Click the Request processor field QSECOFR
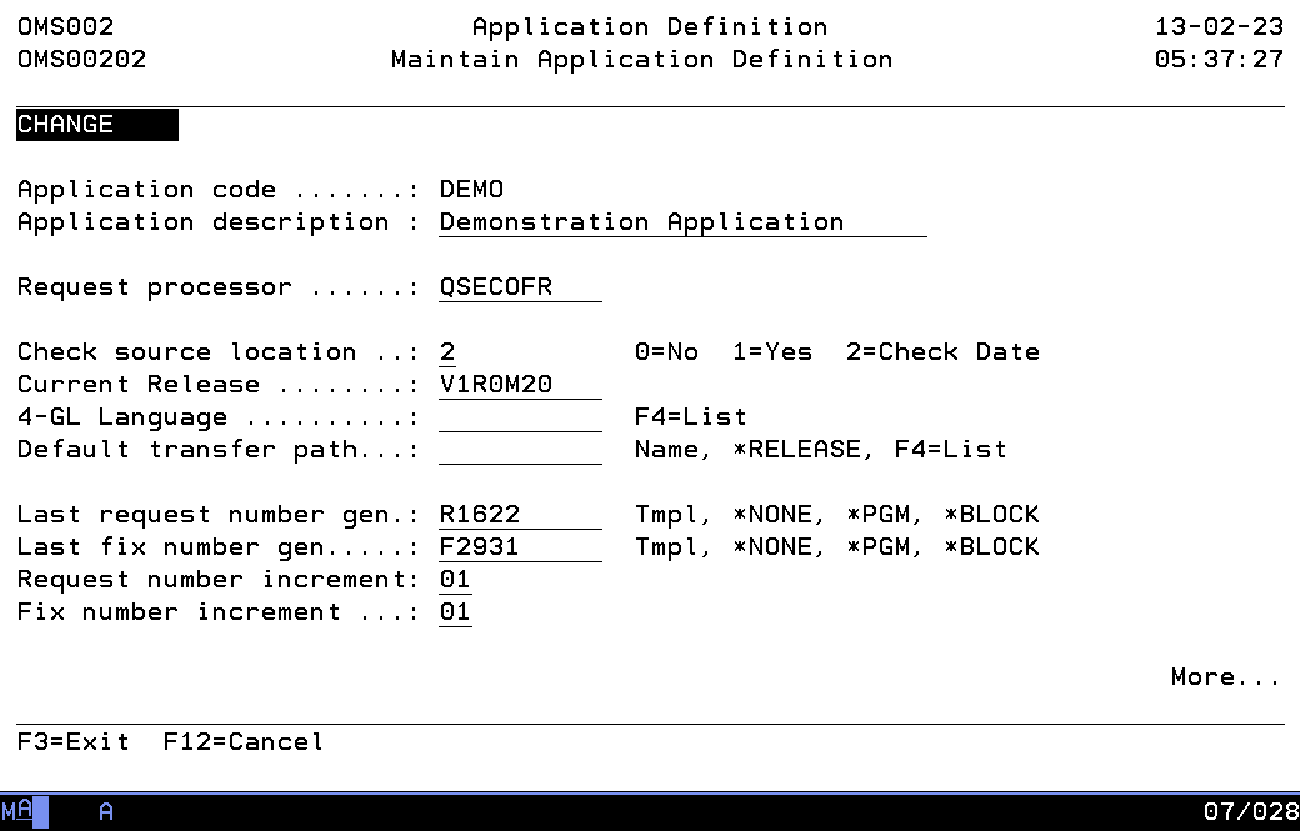1307x838 pixels. click(520, 287)
